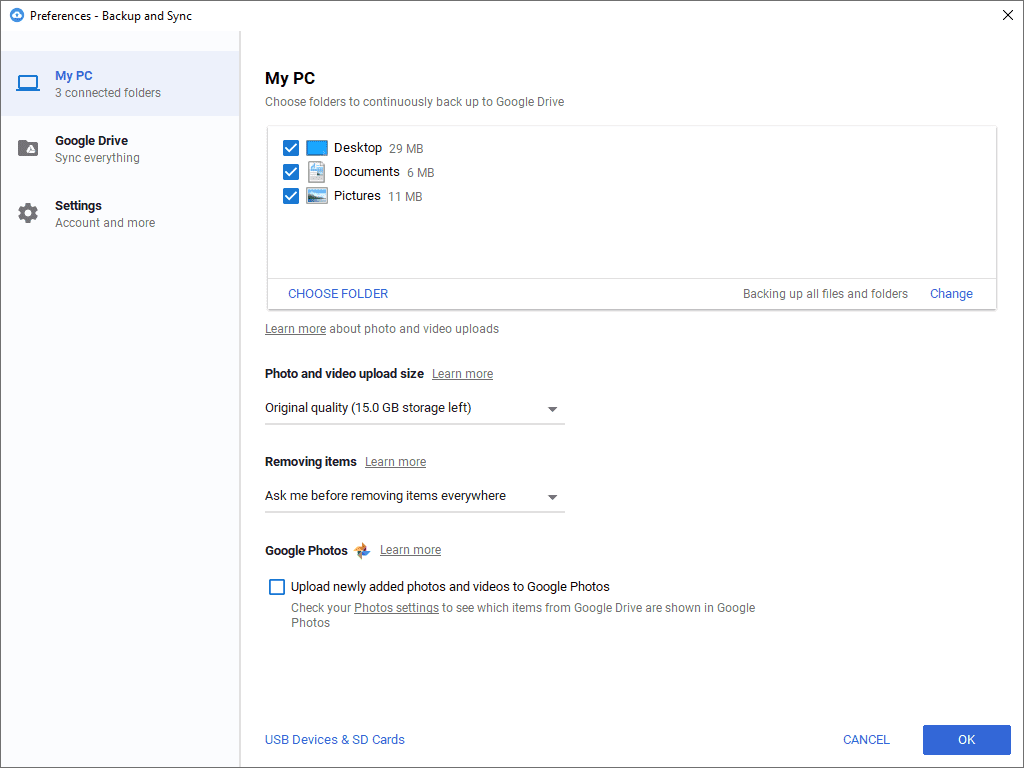Click the CANCEL button
The image size is (1024, 768).
point(866,739)
